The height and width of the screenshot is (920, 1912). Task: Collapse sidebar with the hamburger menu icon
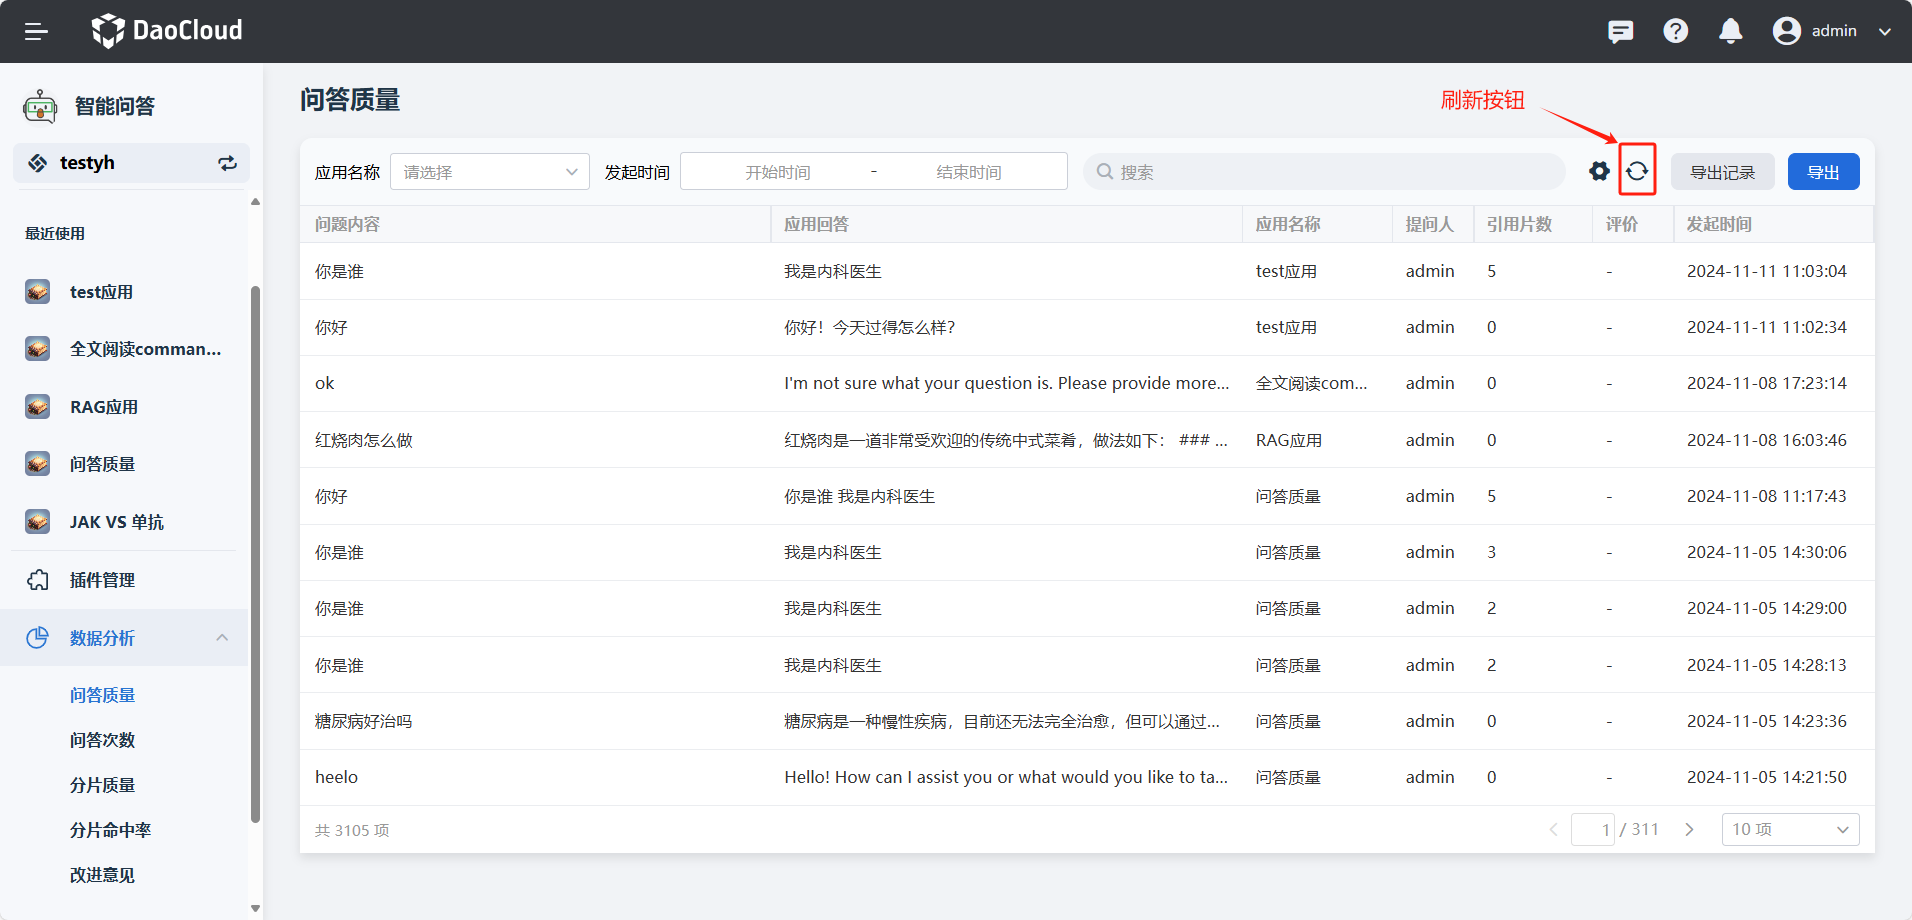(x=36, y=31)
